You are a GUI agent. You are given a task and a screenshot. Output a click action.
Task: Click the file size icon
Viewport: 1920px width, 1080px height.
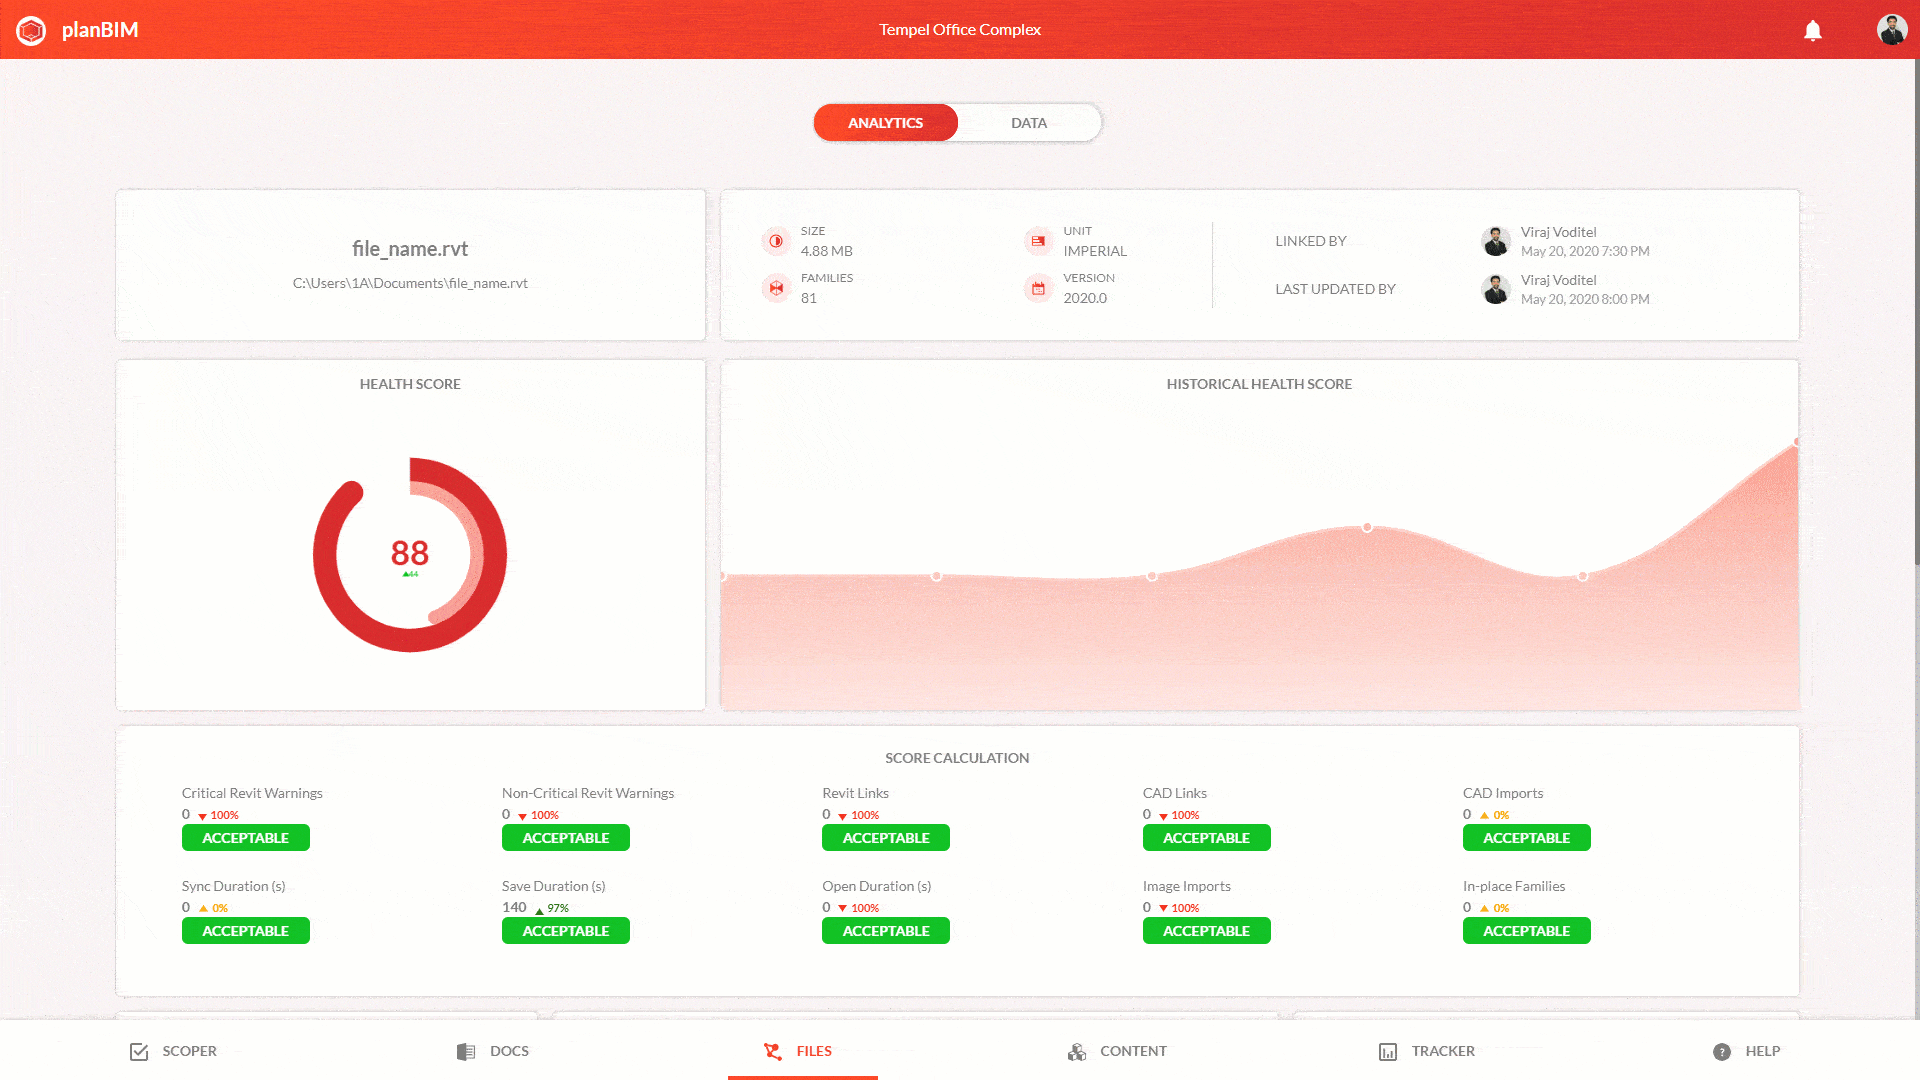click(x=776, y=241)
